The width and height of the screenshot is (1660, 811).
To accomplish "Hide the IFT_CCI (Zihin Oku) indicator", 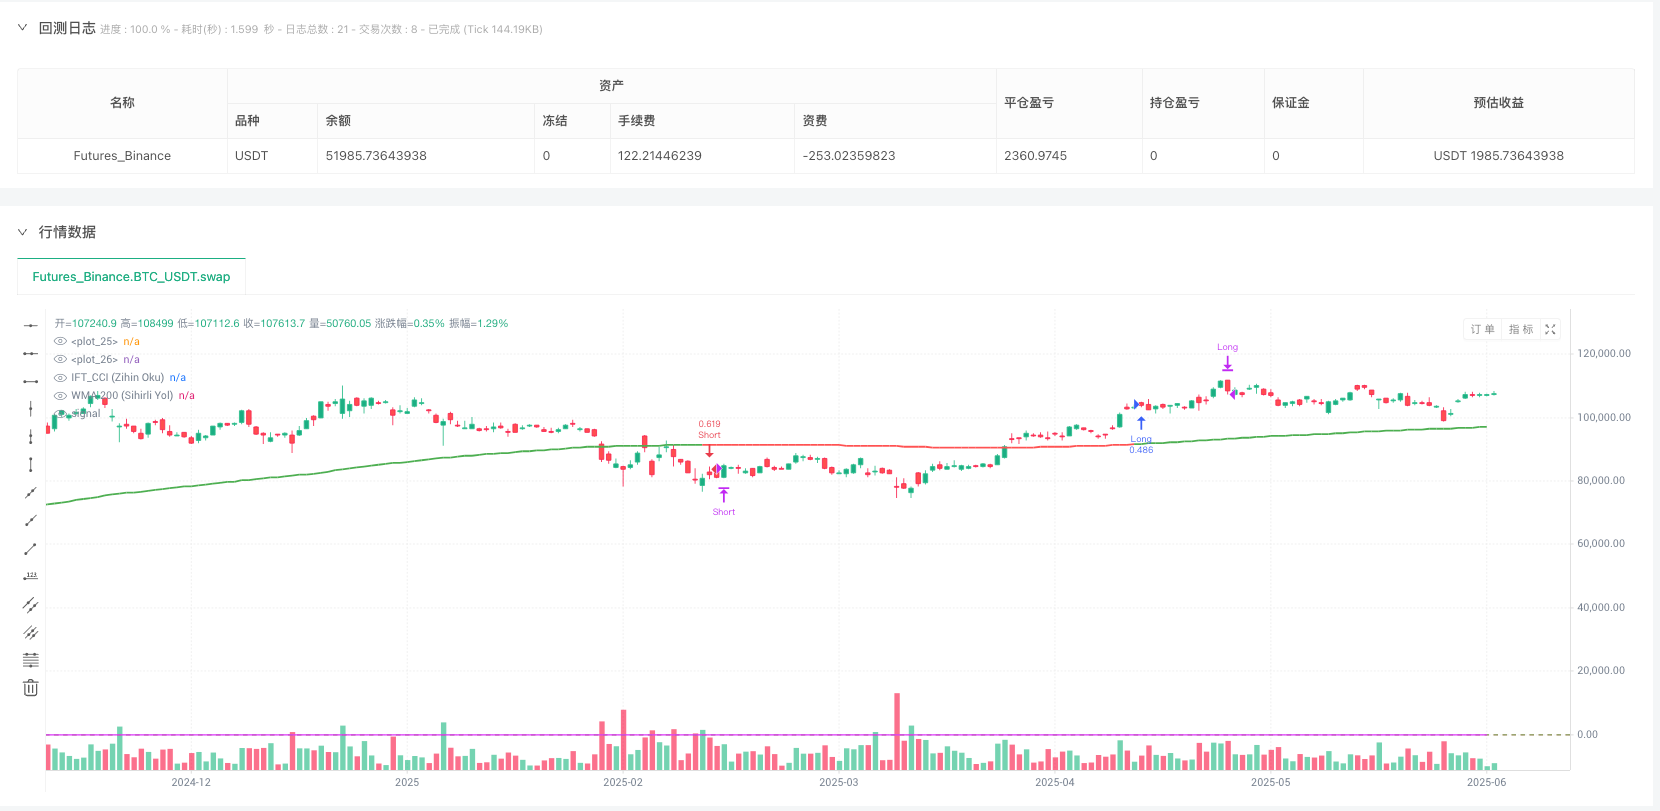I will (x=61, y=378).
